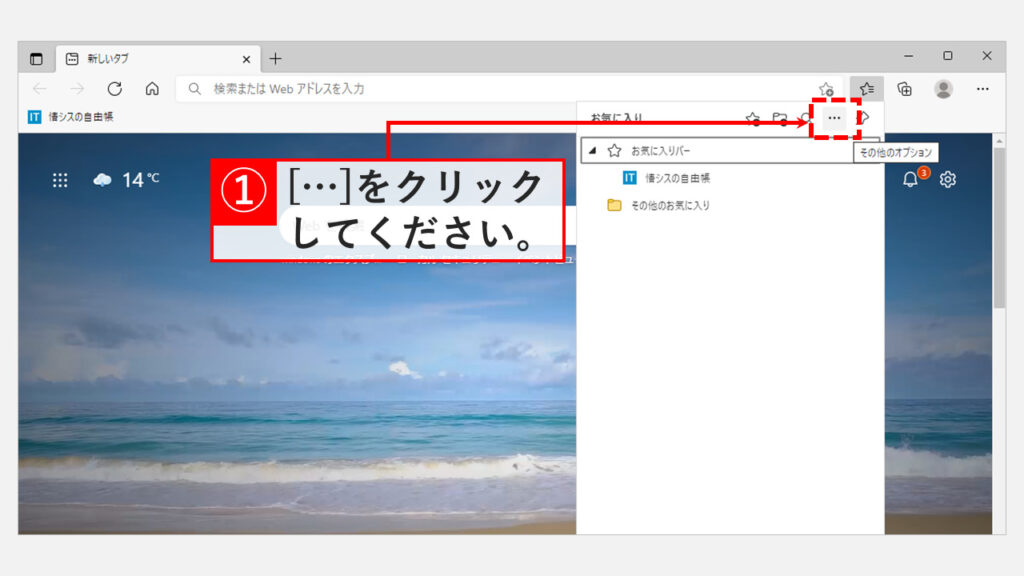The height and width of the screenshot is (576, 1024).
Task: Click the favorites panel More options (…) button
Action: (x=834, y=118)
